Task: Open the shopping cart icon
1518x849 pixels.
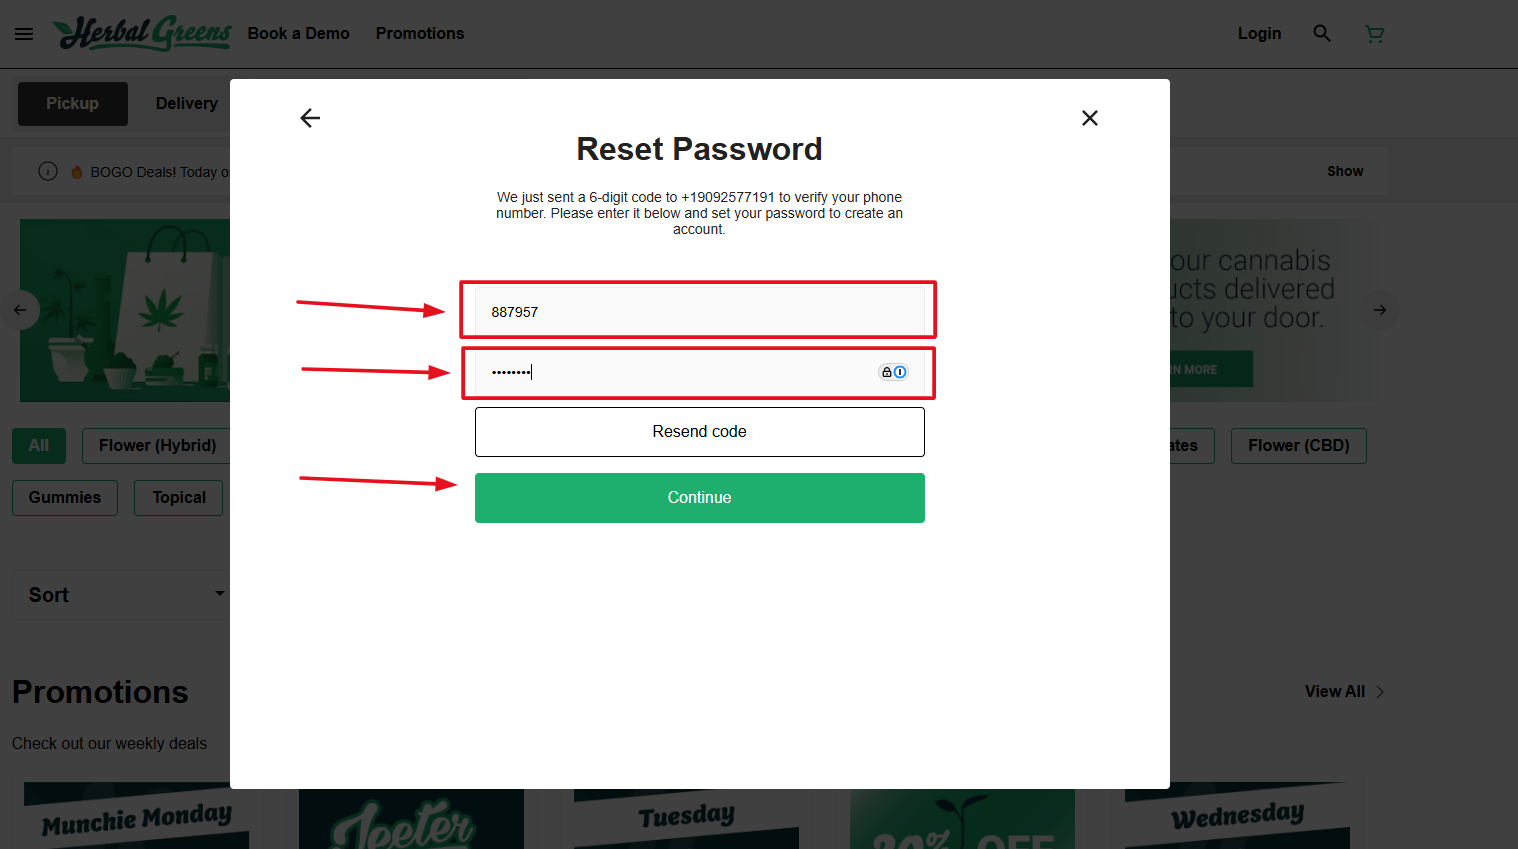Action: point(1375,34)
